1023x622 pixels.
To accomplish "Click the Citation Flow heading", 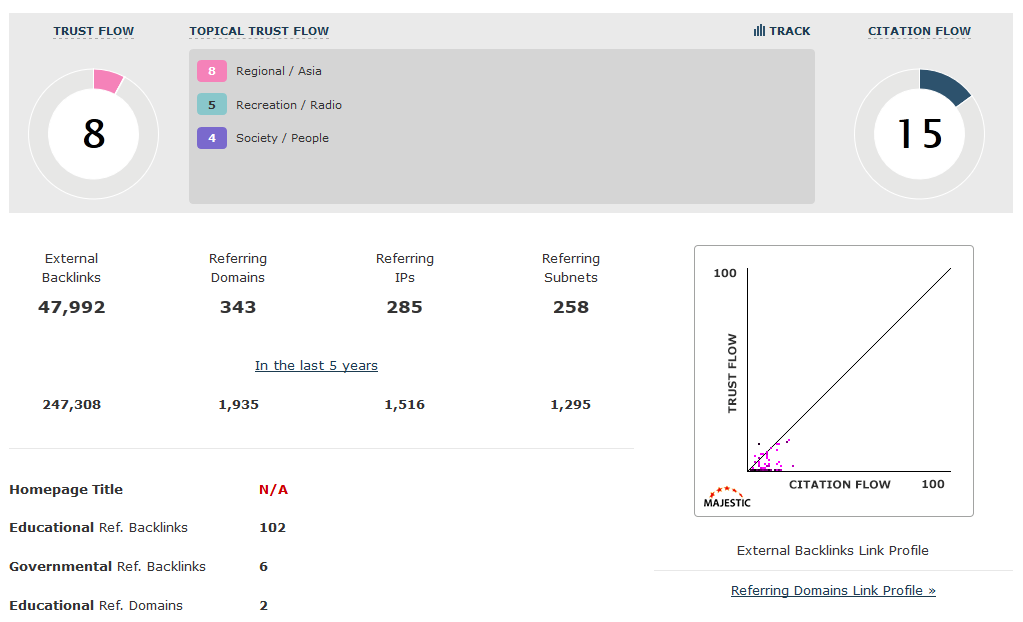I will pos(919,31).
